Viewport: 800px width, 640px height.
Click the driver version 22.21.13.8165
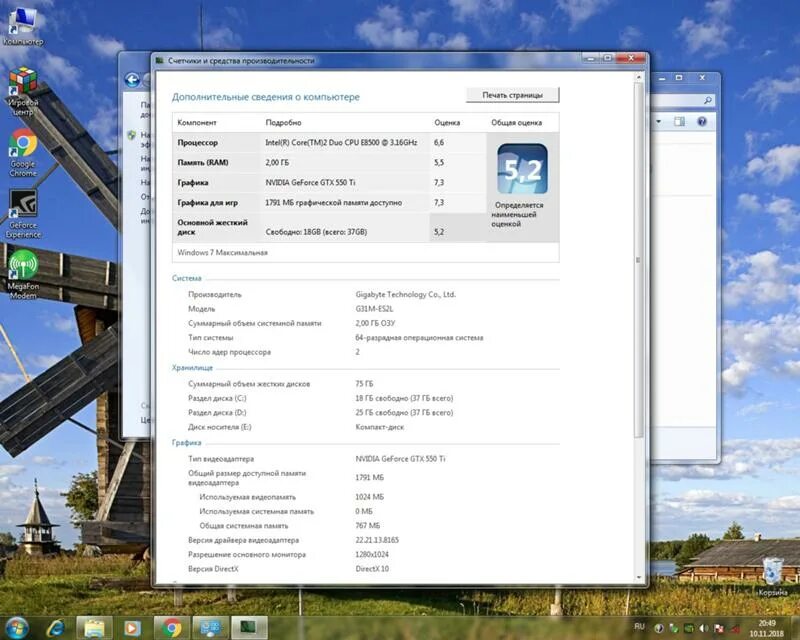click(377, 540)
